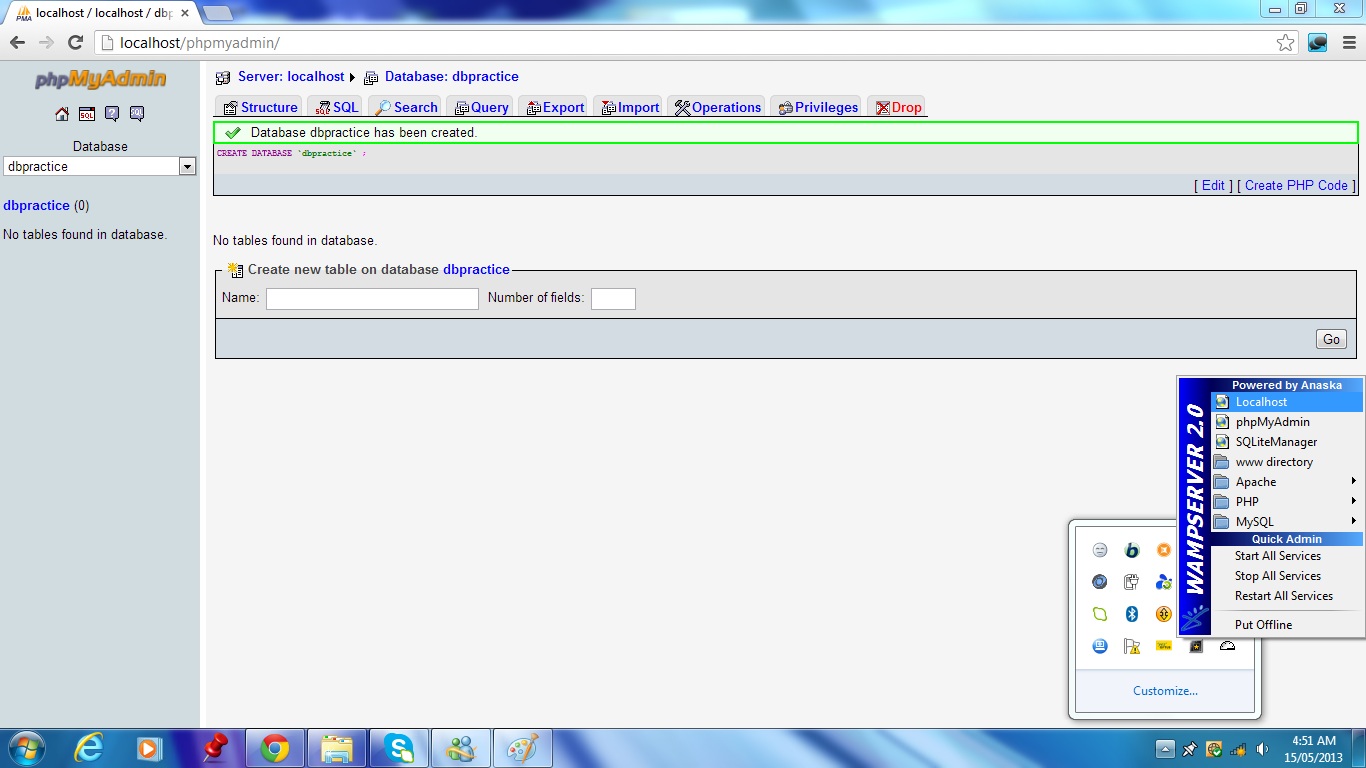Choose phpMyAdmin in WampServer menu

(1287, 422)
